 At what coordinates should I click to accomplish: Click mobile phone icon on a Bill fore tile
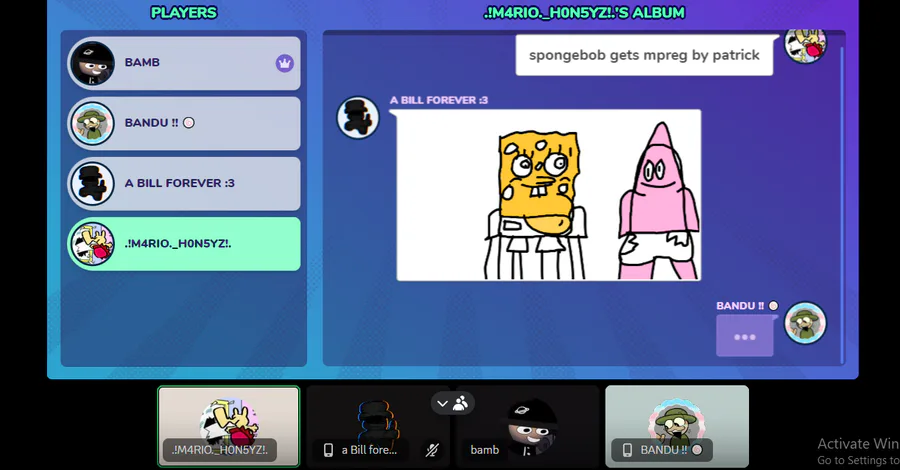coord(328,450)
